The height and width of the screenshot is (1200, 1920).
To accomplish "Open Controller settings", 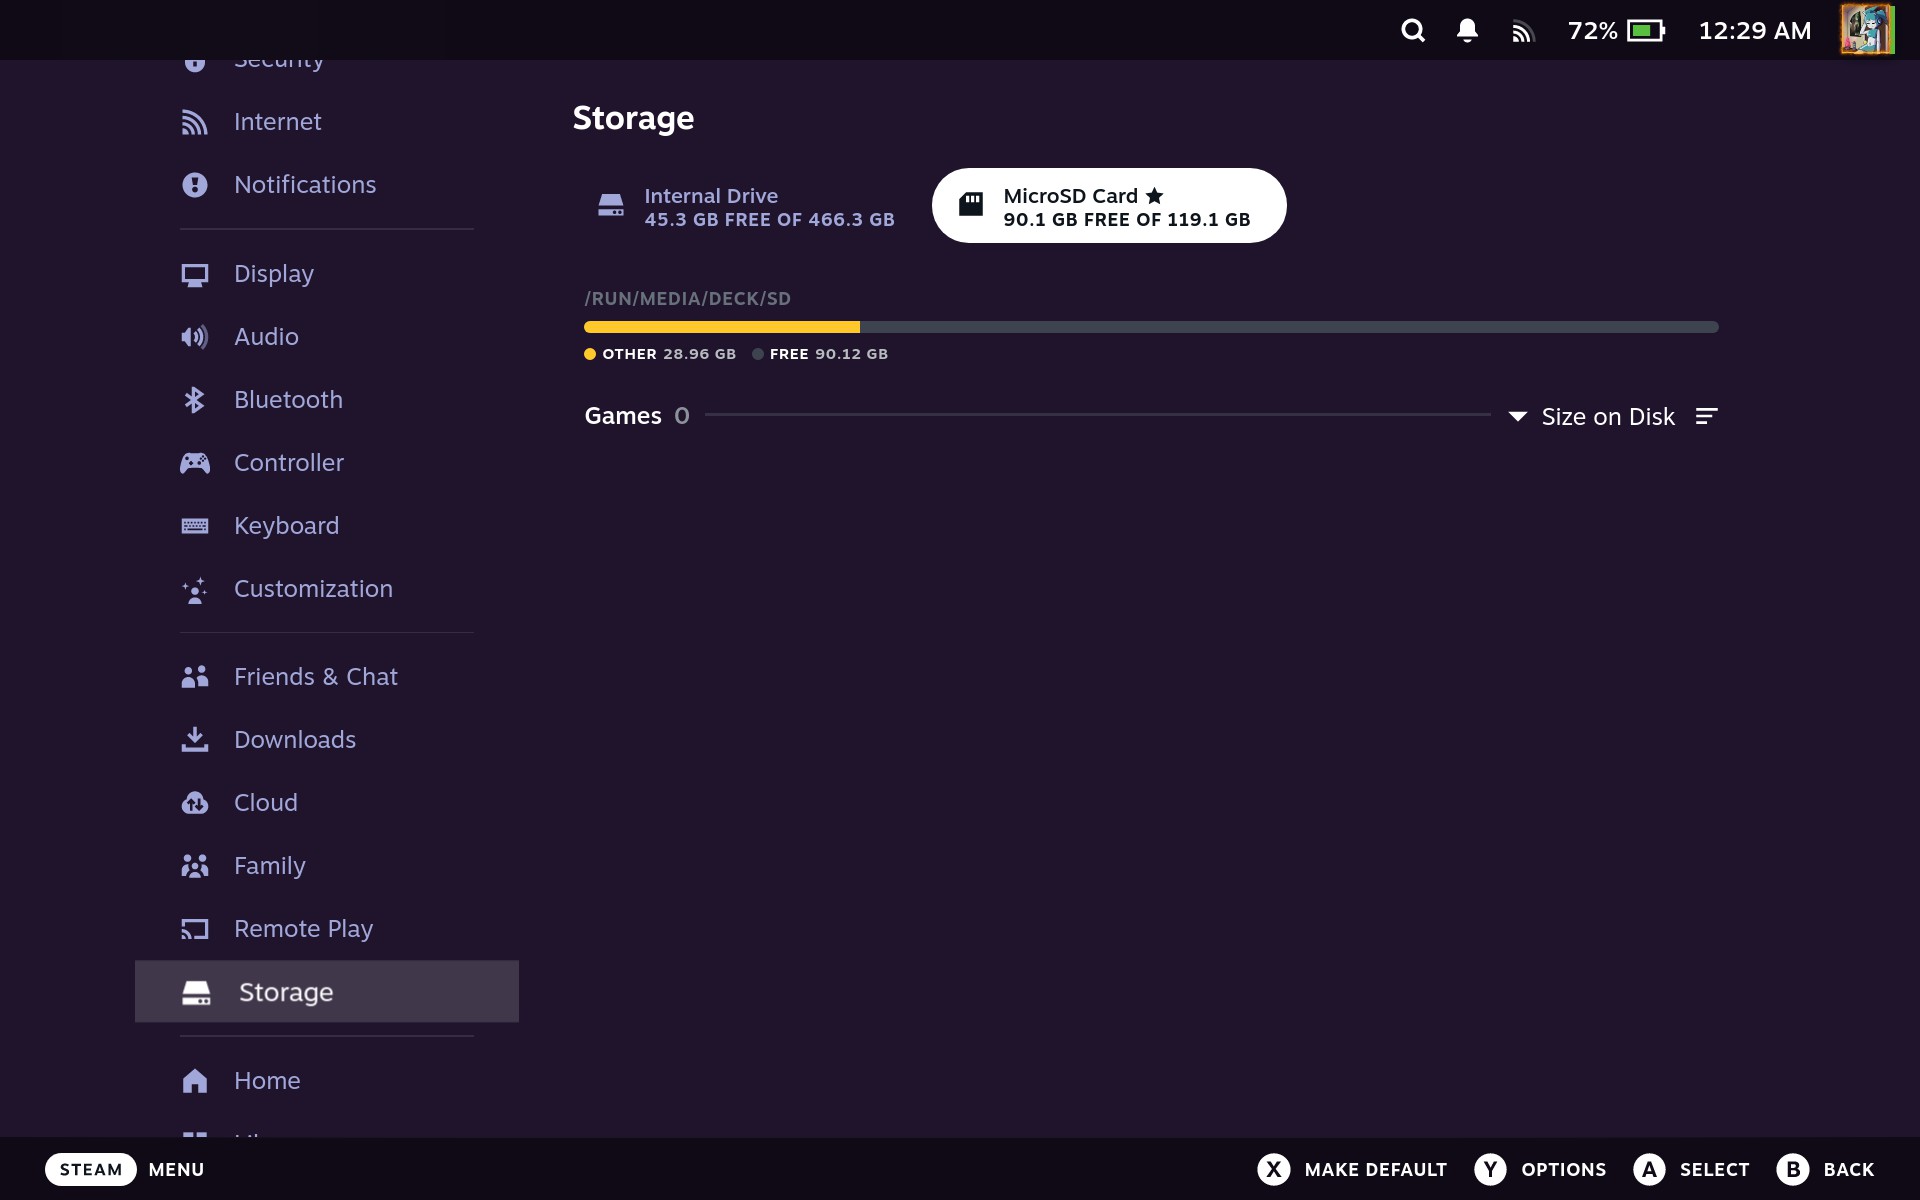I will (x=327, y=463).
